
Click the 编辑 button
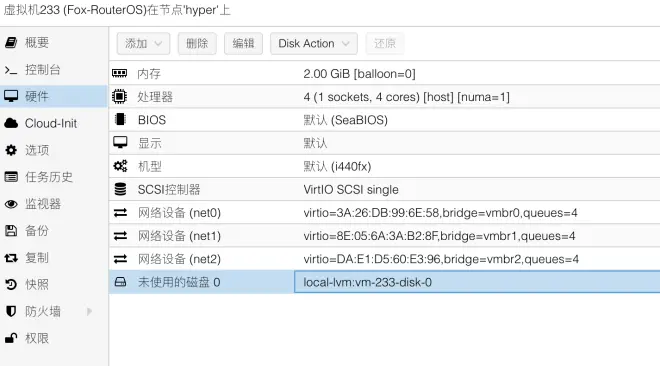pyautogui.click(x=243, y=43)
